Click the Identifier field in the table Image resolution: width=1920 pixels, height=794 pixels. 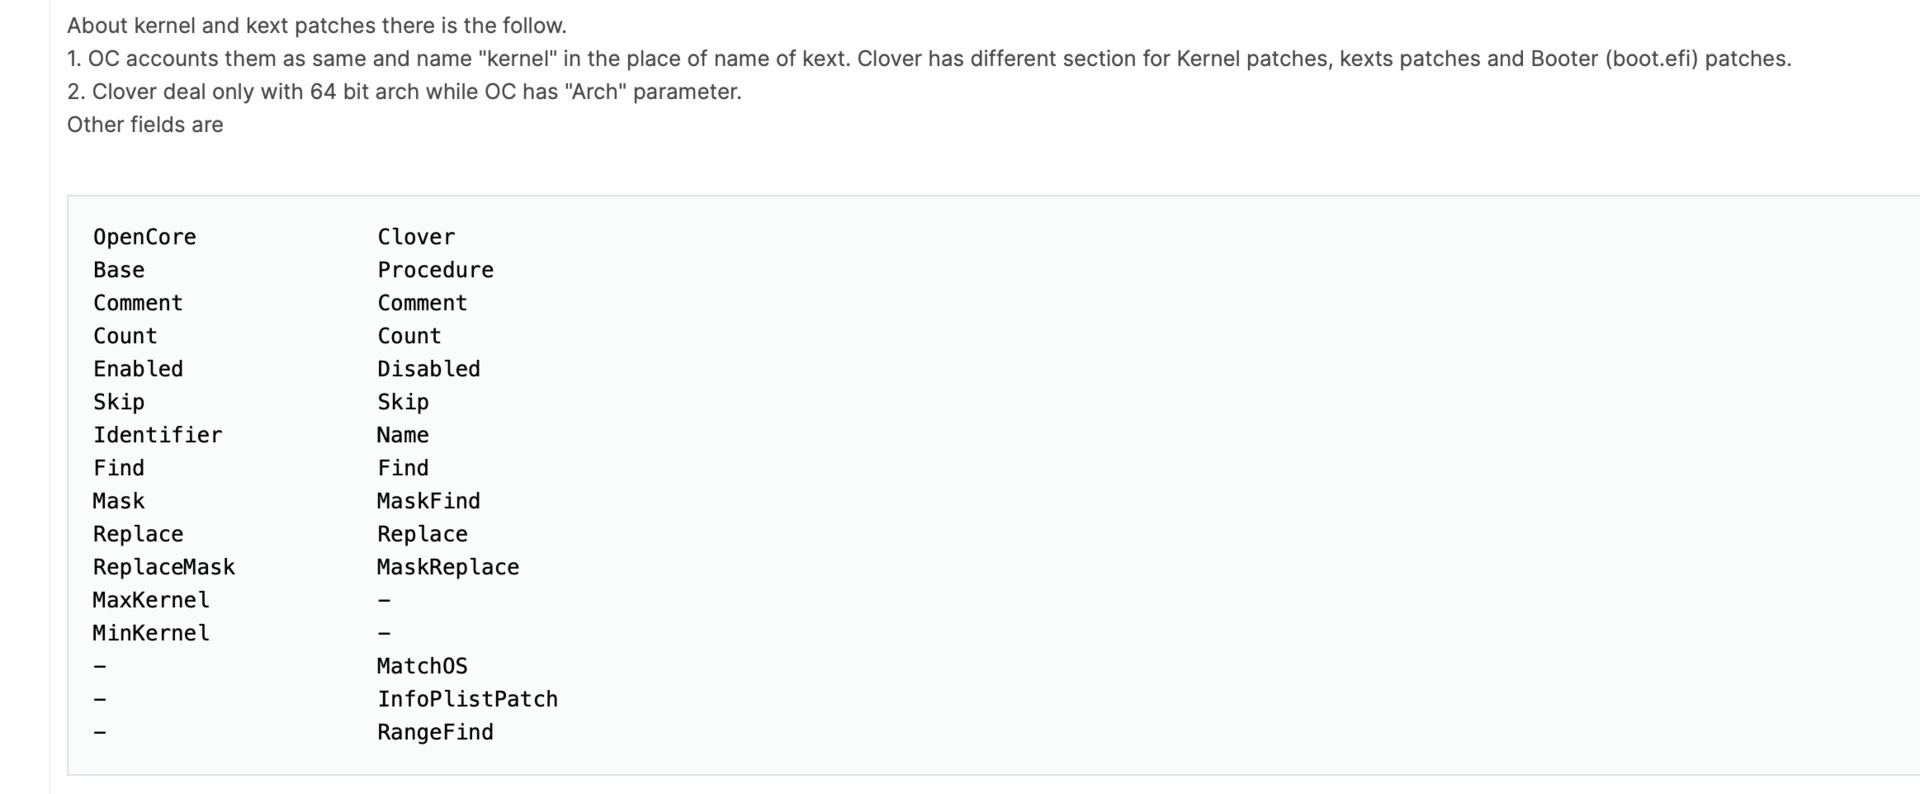157,435
